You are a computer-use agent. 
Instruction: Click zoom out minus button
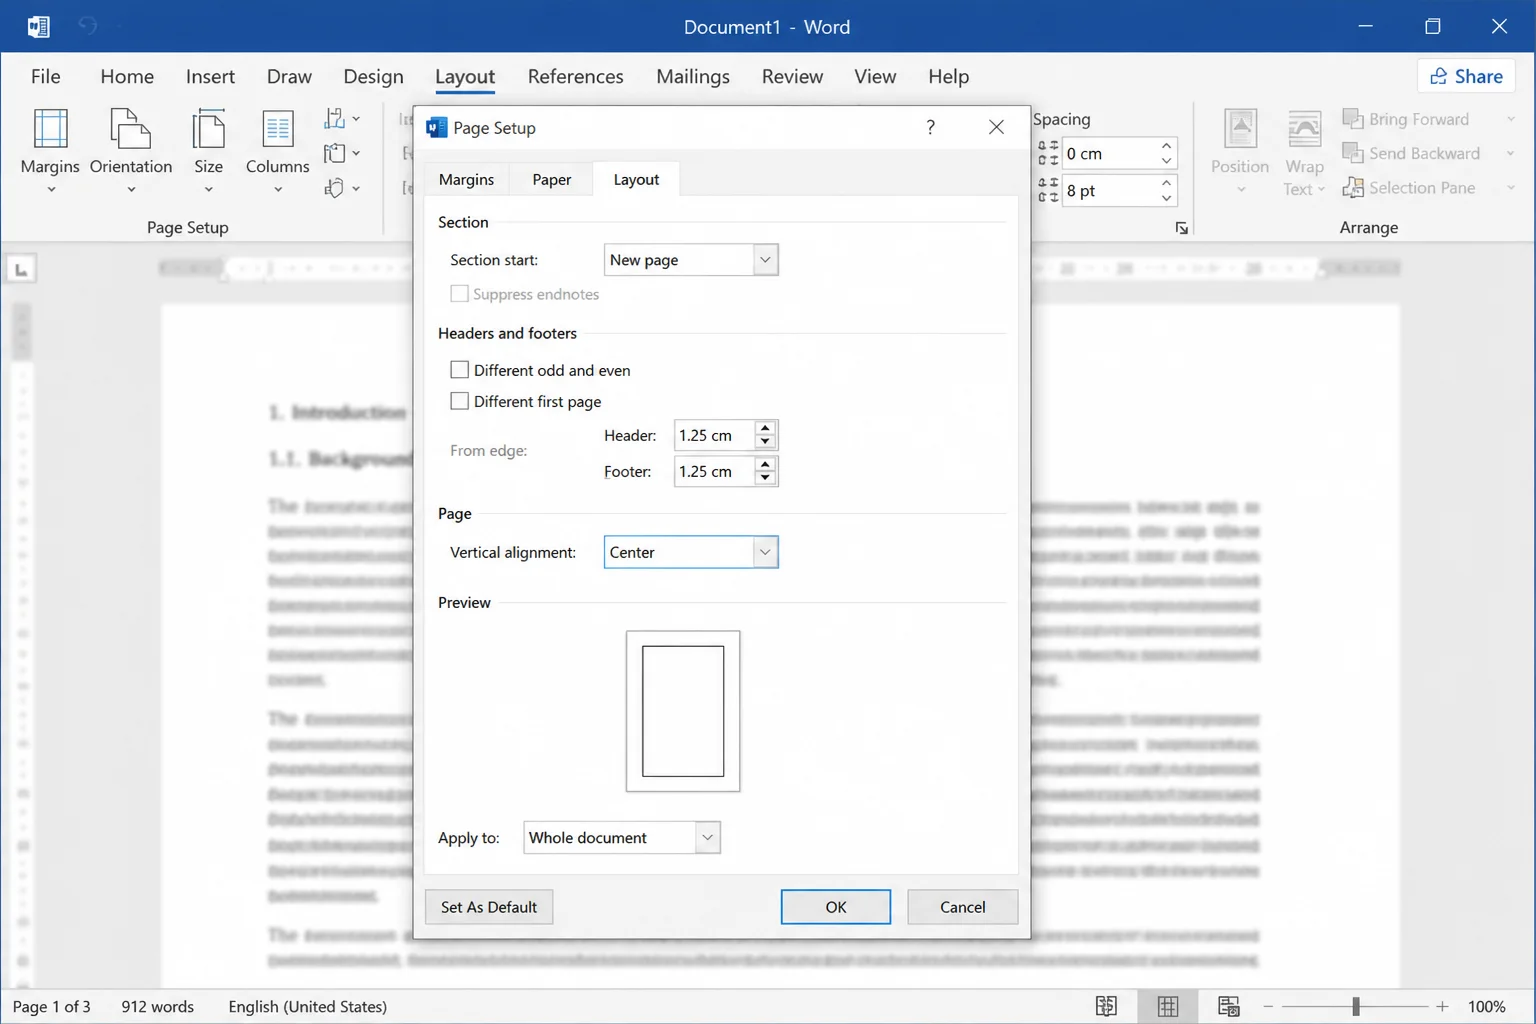1268,1006
